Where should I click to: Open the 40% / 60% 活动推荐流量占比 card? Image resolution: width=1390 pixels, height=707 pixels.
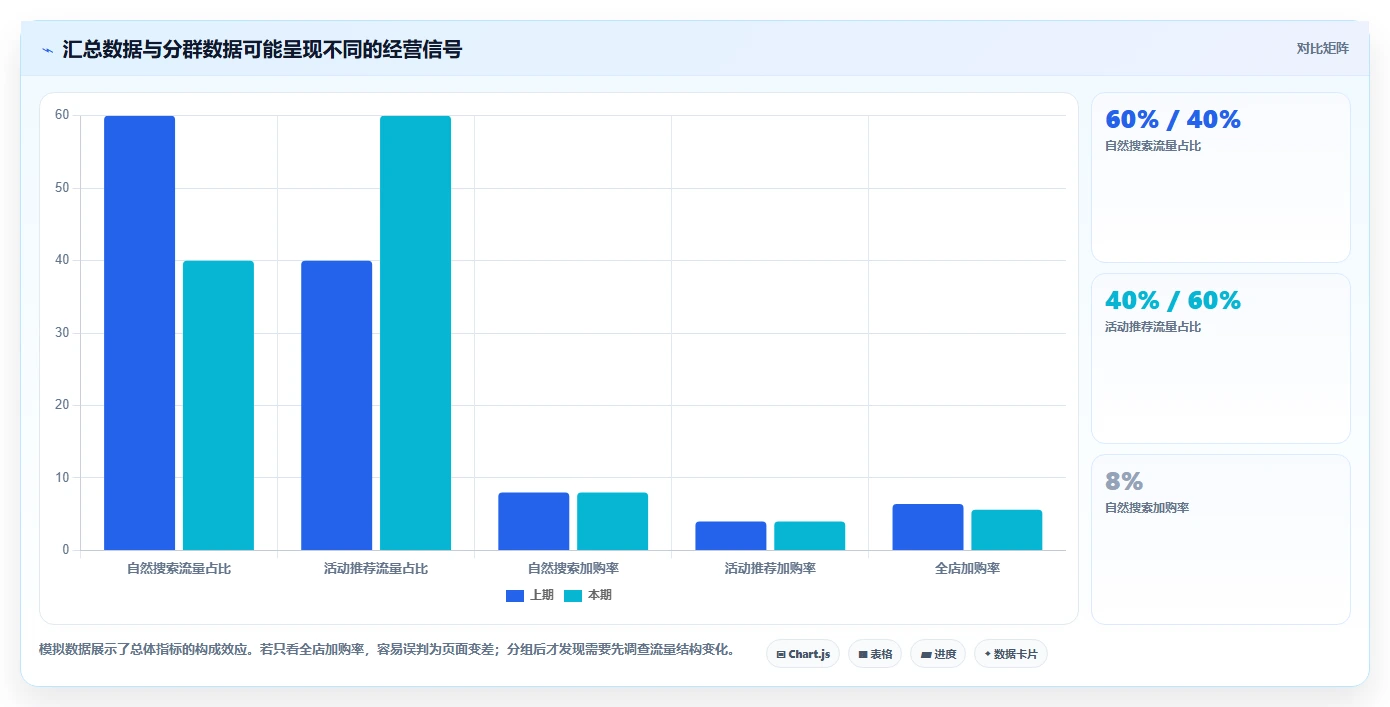coord(1220,358)
